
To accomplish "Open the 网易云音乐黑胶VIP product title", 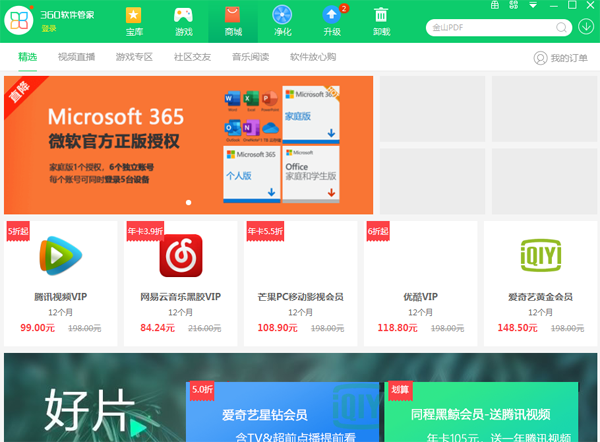I will pos(181,297).
